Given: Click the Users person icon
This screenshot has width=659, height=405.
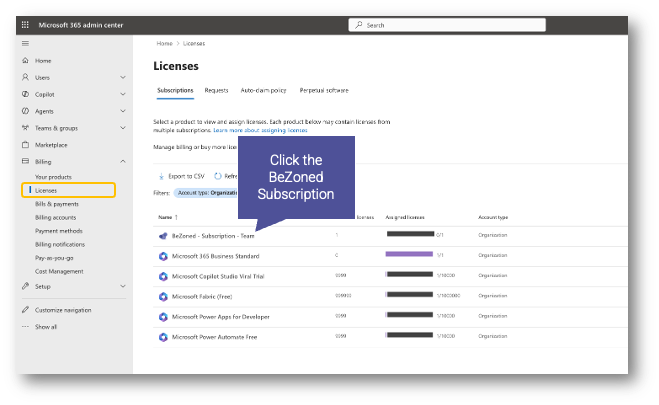Looking at the screenshot, I should pyautogui.click(x=25, y=77).
